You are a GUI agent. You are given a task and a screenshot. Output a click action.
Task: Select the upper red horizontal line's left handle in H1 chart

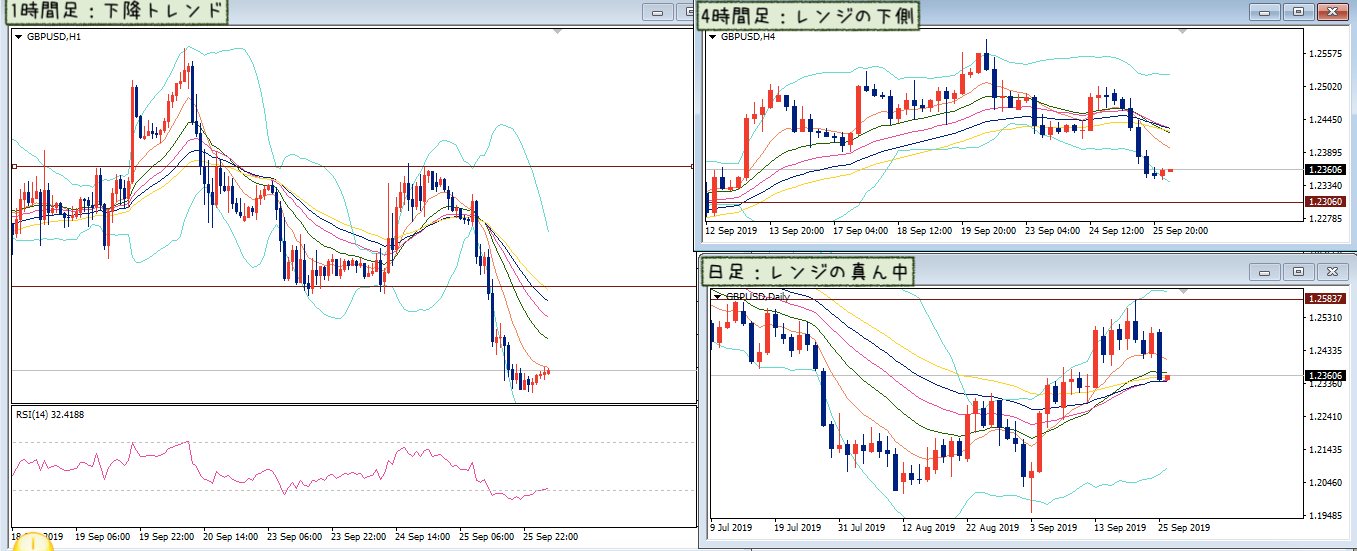(x=14, y=166)
